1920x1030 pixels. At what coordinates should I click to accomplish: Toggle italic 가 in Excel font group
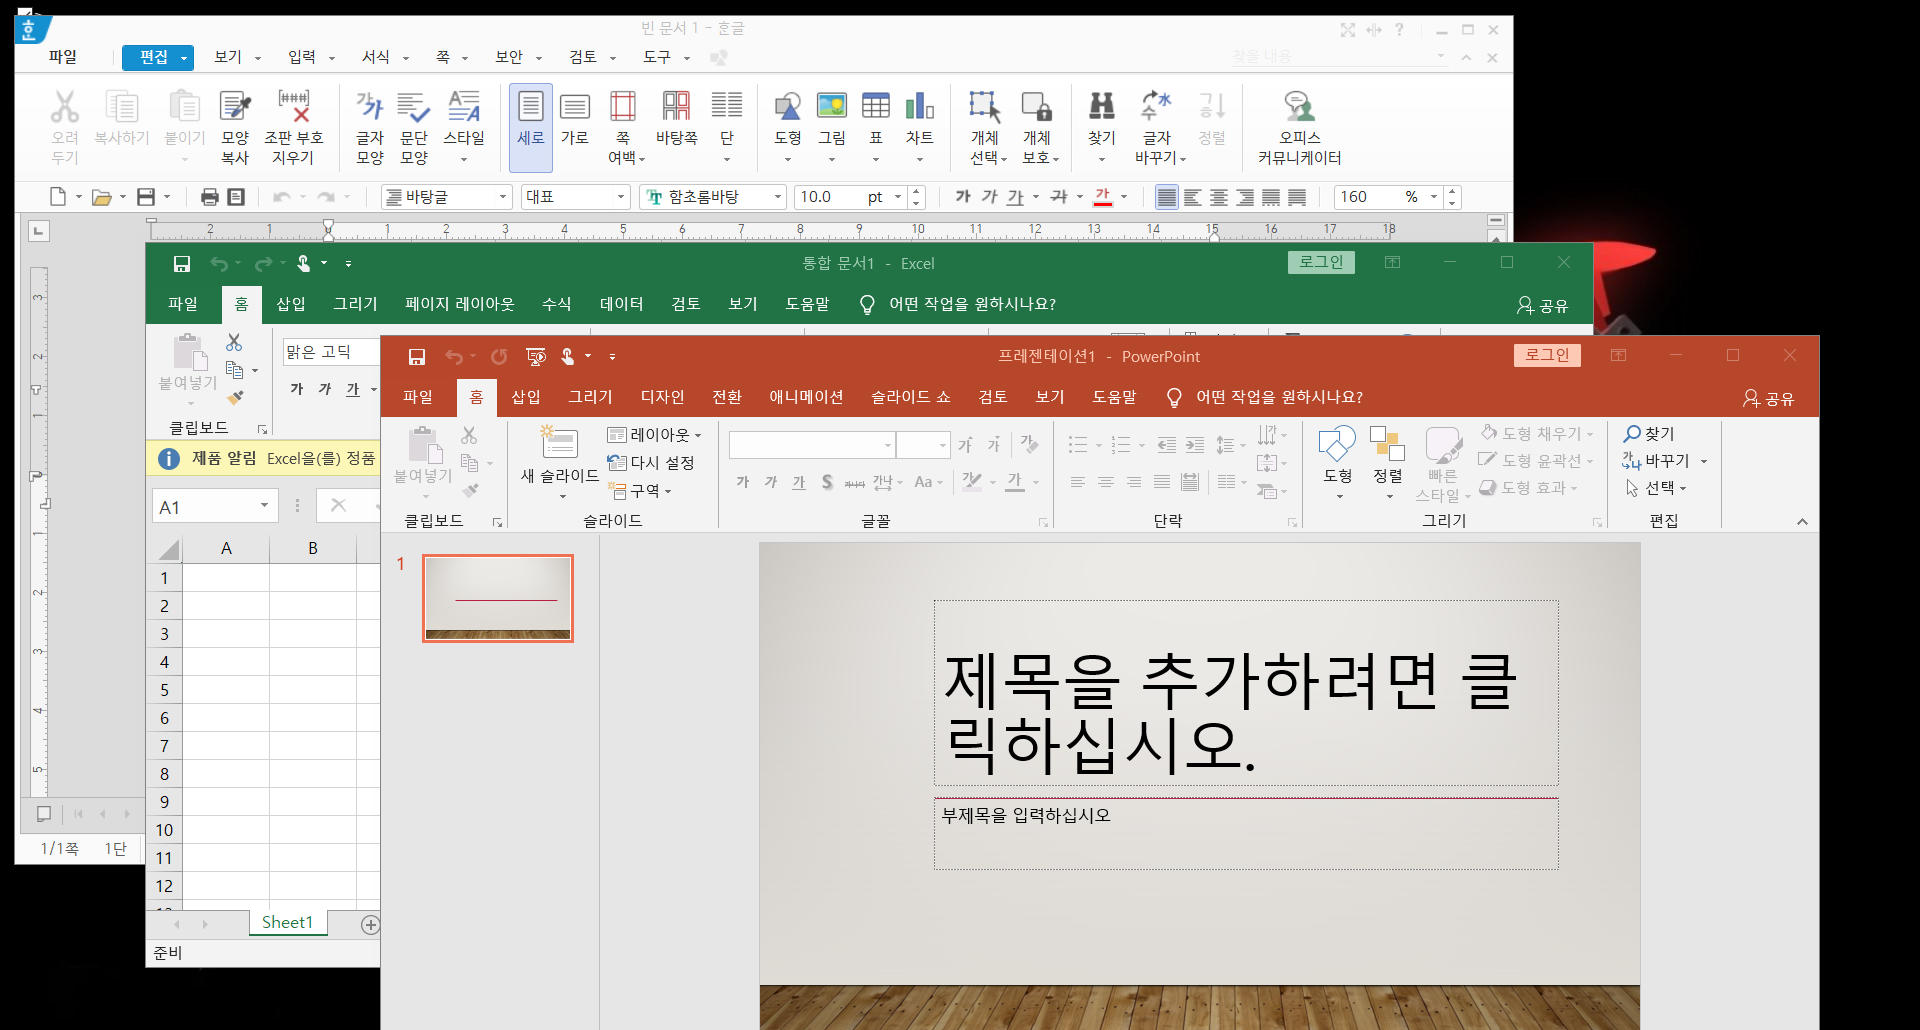pyautogui.click(x=325, y=389)
